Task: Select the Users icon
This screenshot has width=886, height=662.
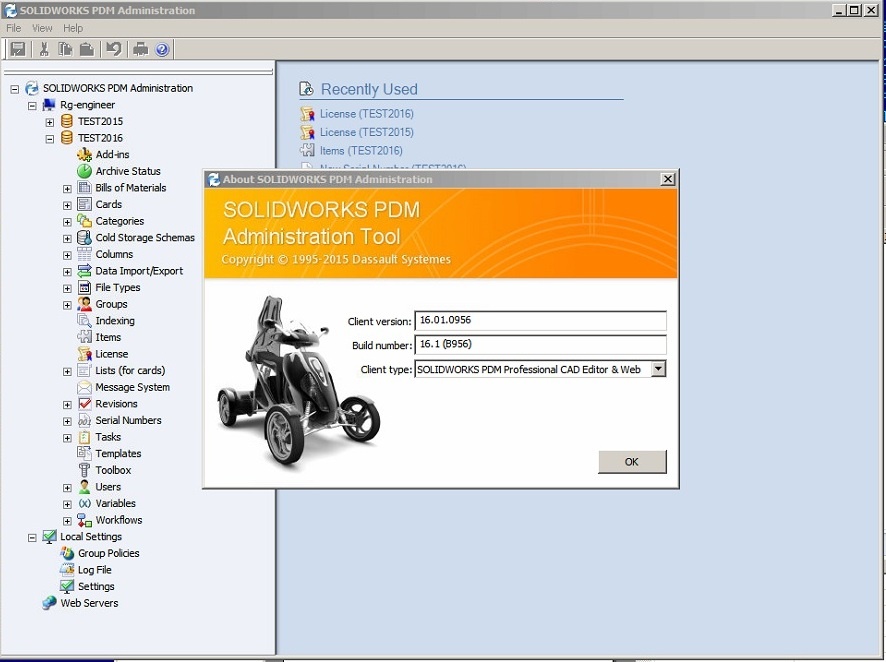Action: tap(84, 486)
